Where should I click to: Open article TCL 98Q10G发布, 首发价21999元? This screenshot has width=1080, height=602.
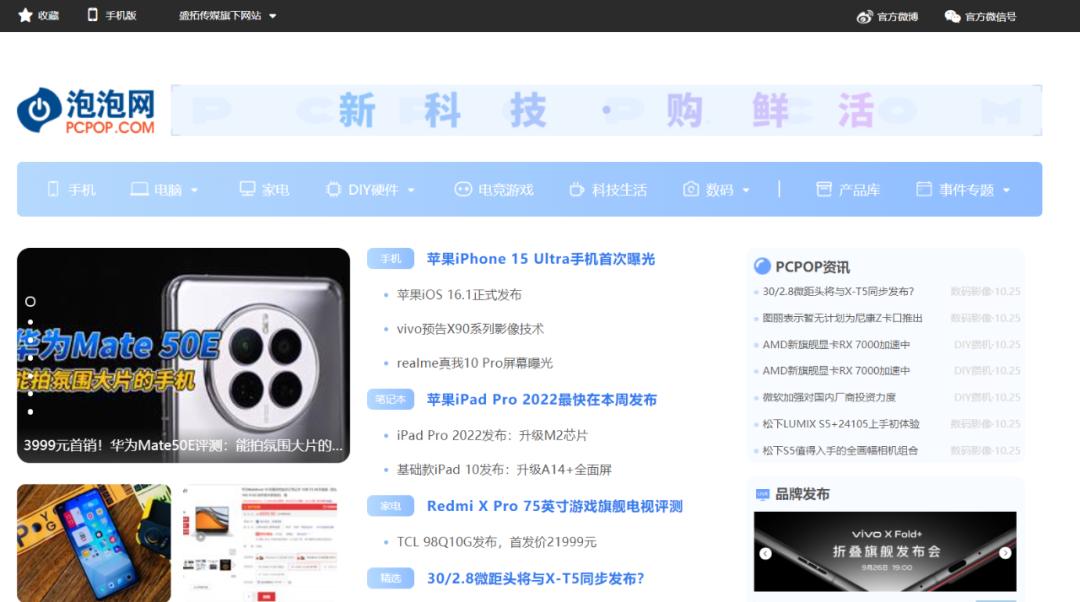click(497, 542)
